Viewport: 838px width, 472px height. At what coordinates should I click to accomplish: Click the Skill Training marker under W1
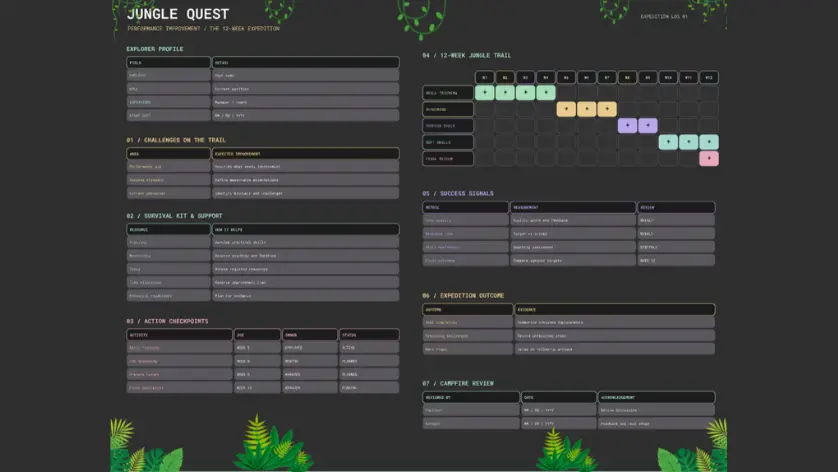485,92
